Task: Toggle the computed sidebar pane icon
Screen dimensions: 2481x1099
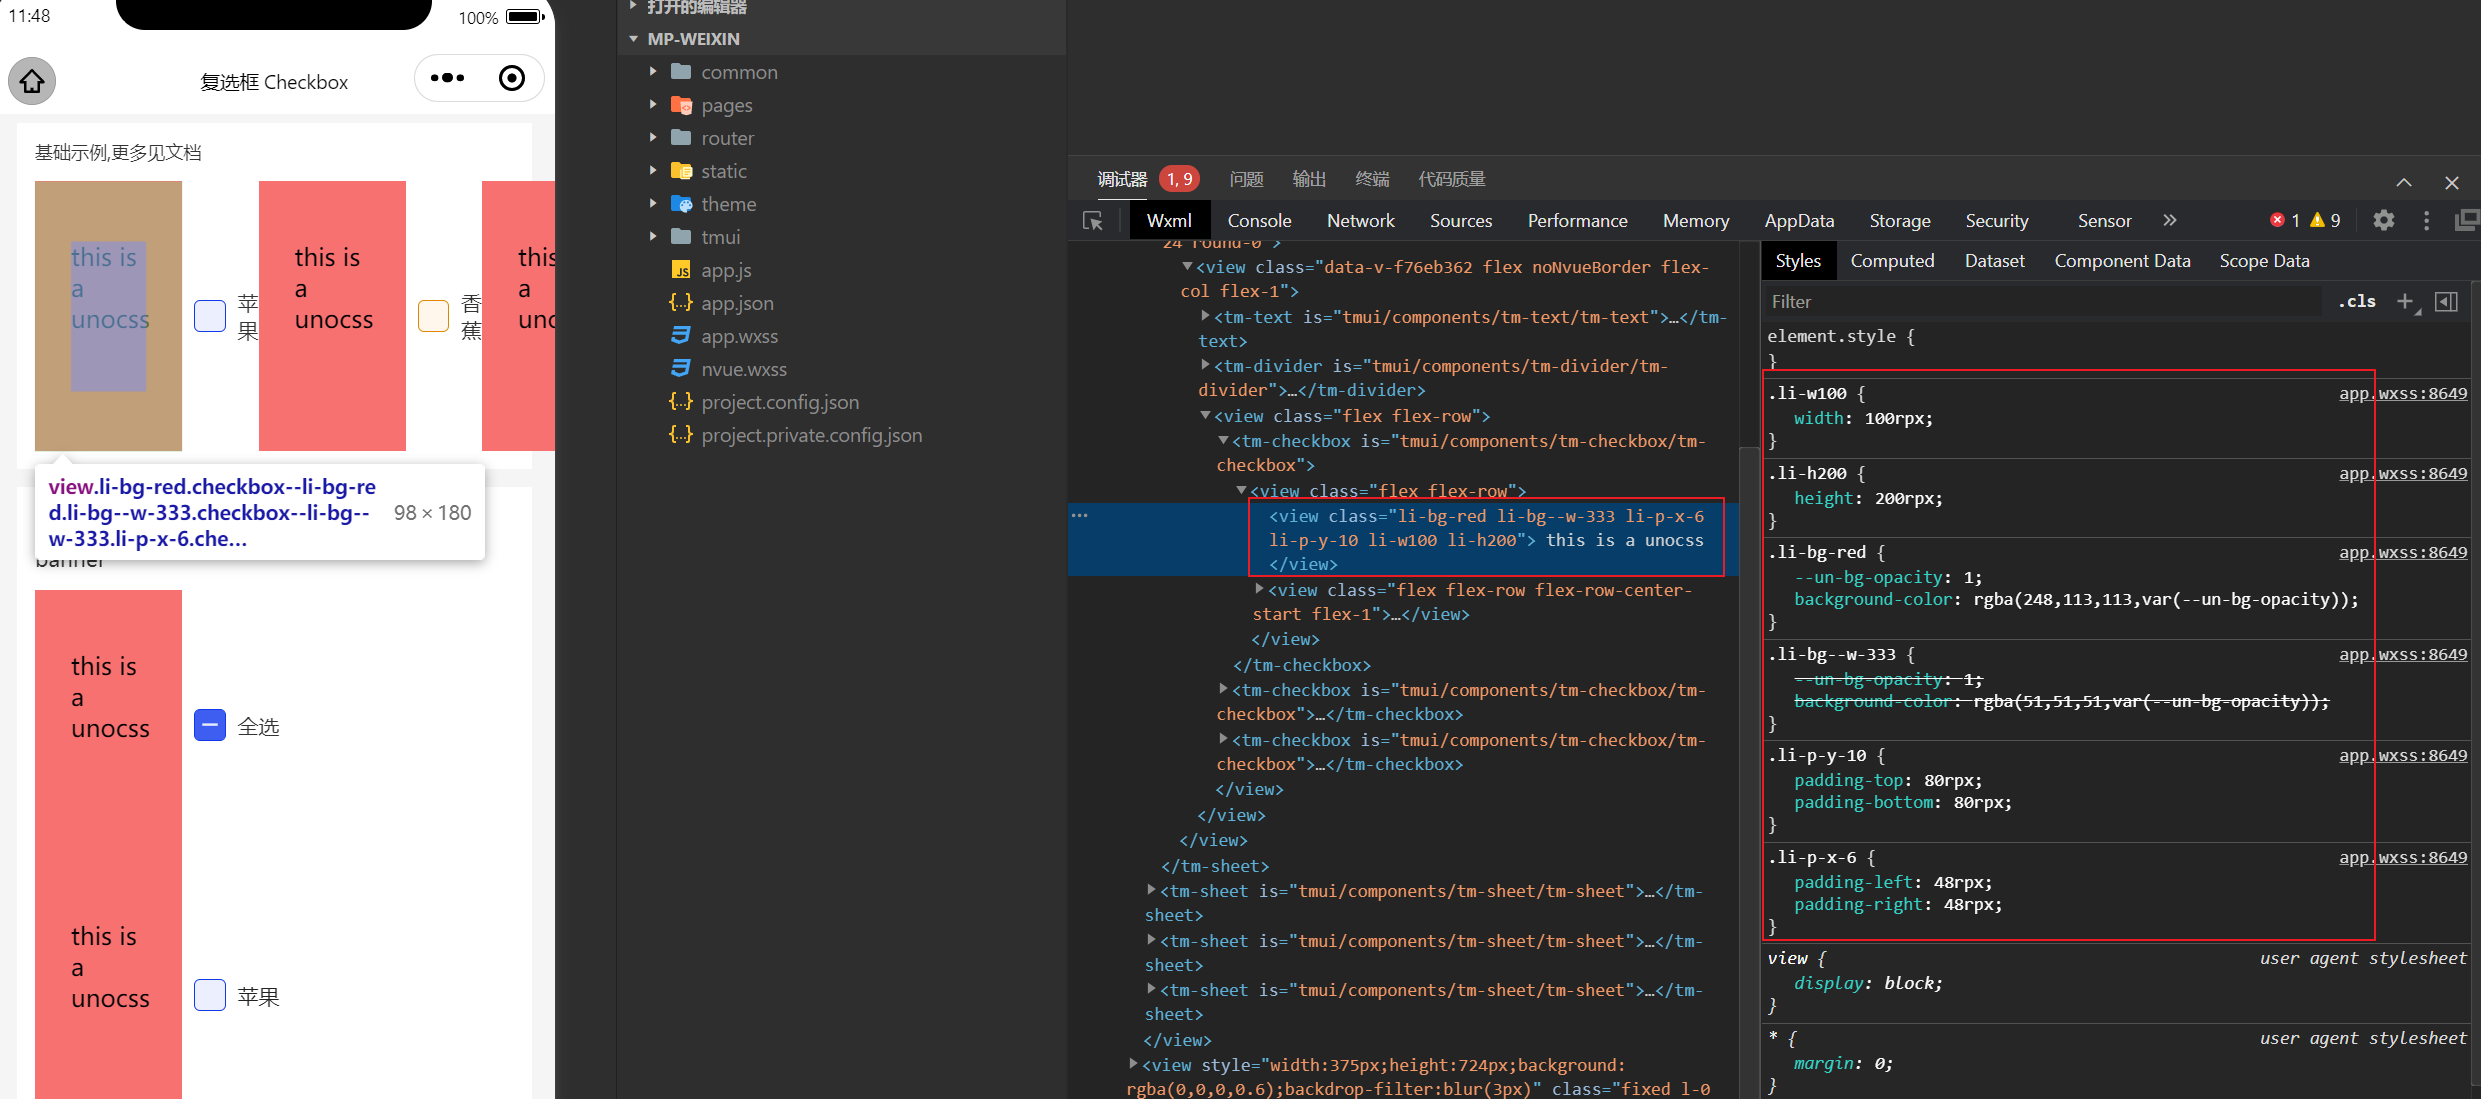Action: pos(2446,301)
